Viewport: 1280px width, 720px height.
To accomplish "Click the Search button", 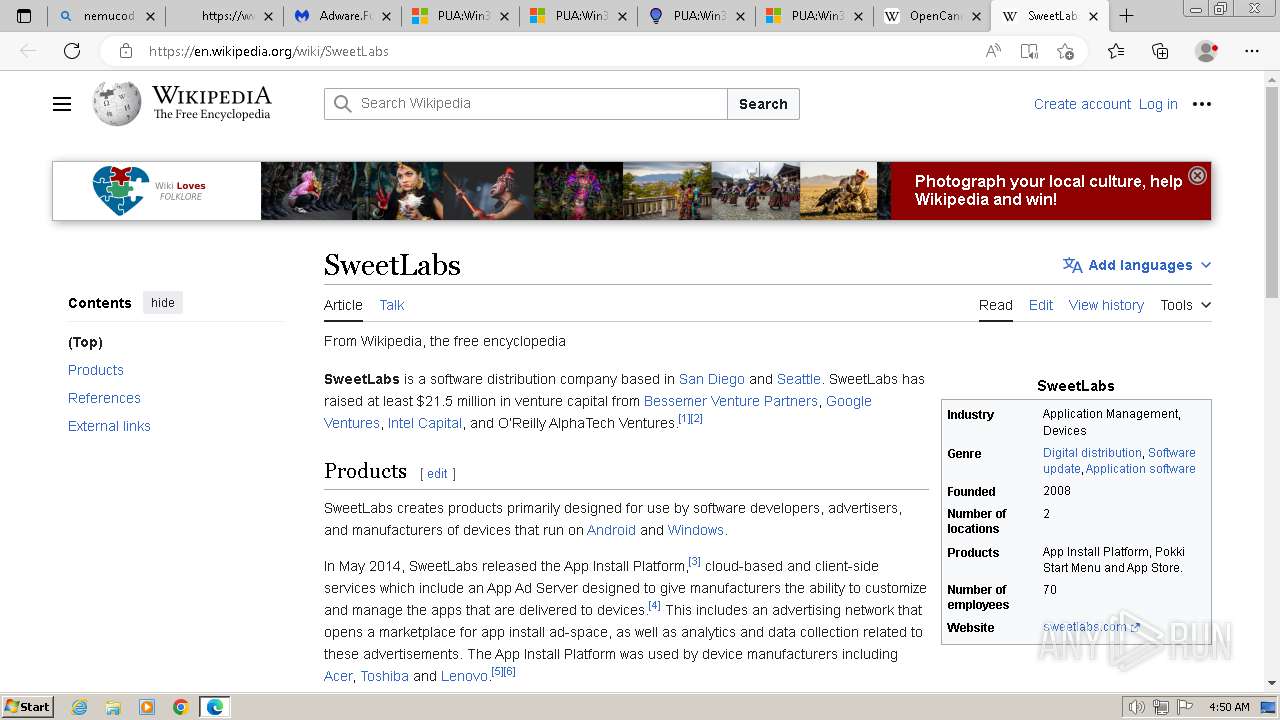I will pos(763,104).
